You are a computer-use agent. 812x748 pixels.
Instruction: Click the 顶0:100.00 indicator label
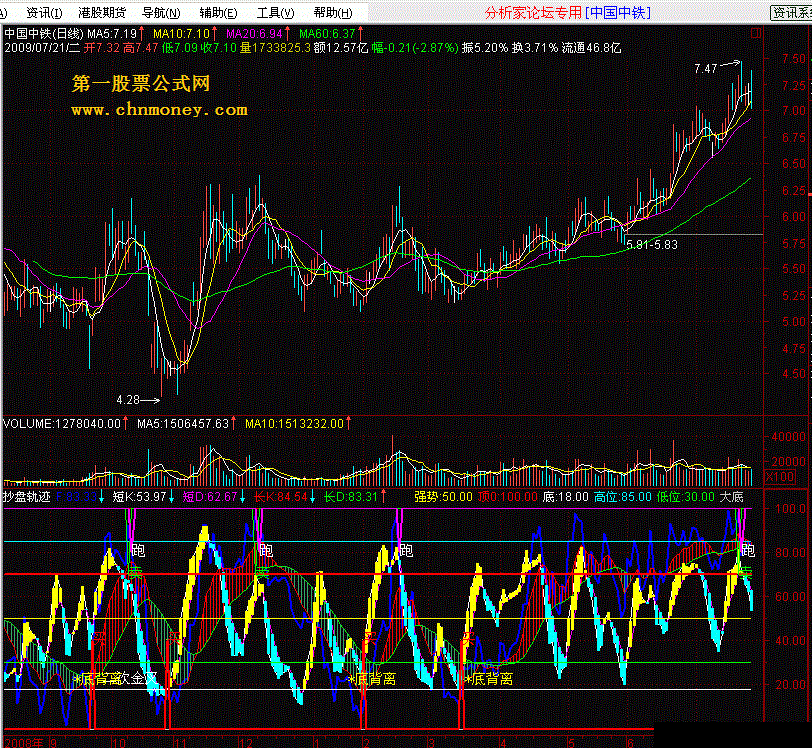508,497
